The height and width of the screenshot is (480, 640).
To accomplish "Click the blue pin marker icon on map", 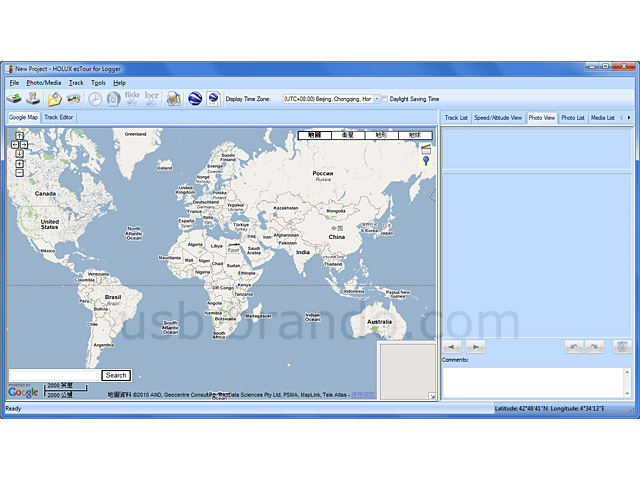I will 426,161.
